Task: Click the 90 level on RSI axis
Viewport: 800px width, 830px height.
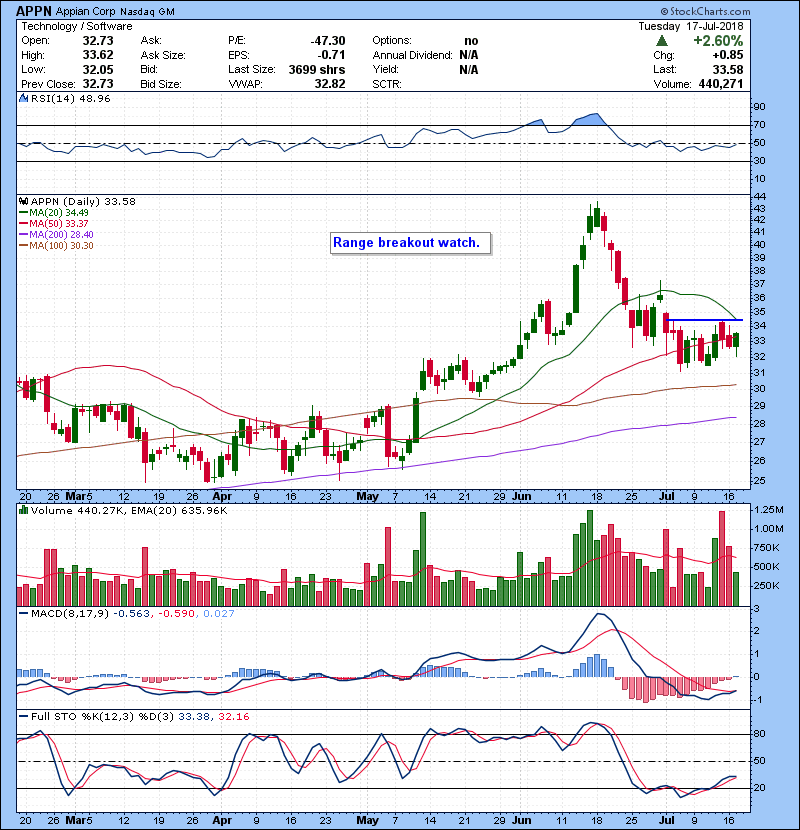Action: (759, 107)
